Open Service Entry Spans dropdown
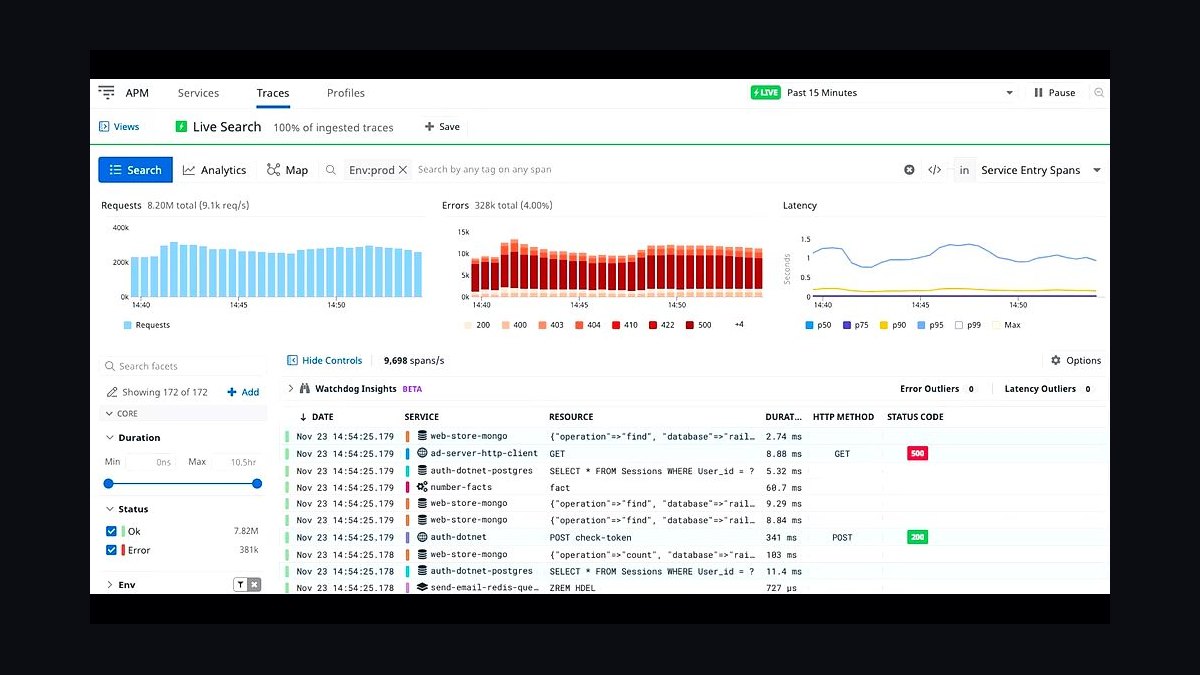 (x=1040, y=170)
